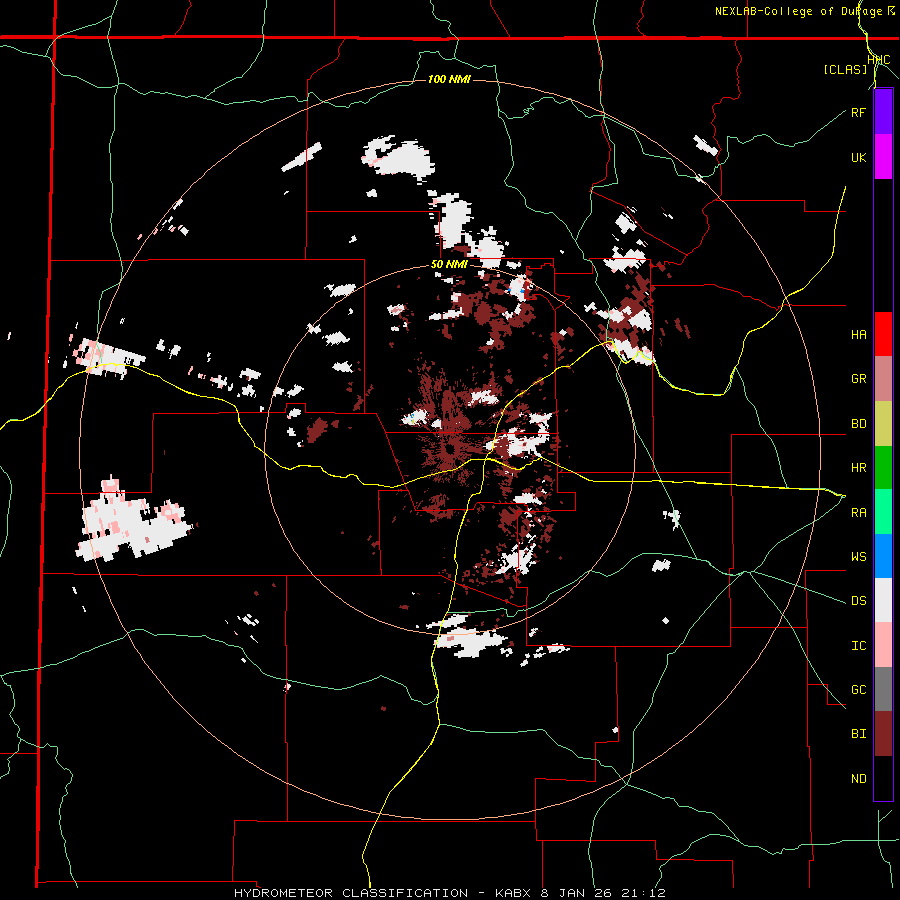Click the ND legend label
The image size is (900, 900).
[858, 779]
